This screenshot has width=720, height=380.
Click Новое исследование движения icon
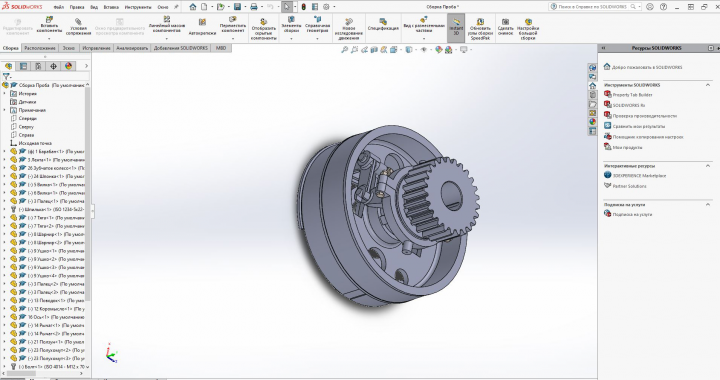(349, 21)
